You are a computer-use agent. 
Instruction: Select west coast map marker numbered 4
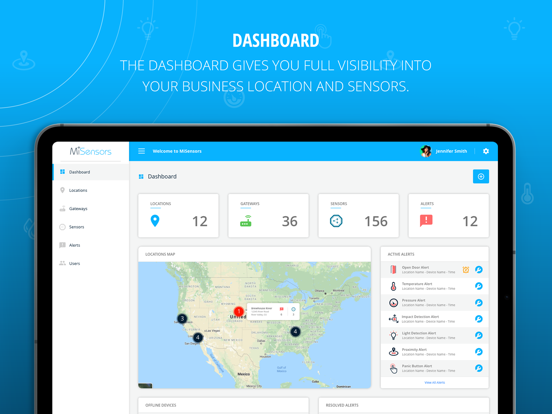(x=198, y=337)
